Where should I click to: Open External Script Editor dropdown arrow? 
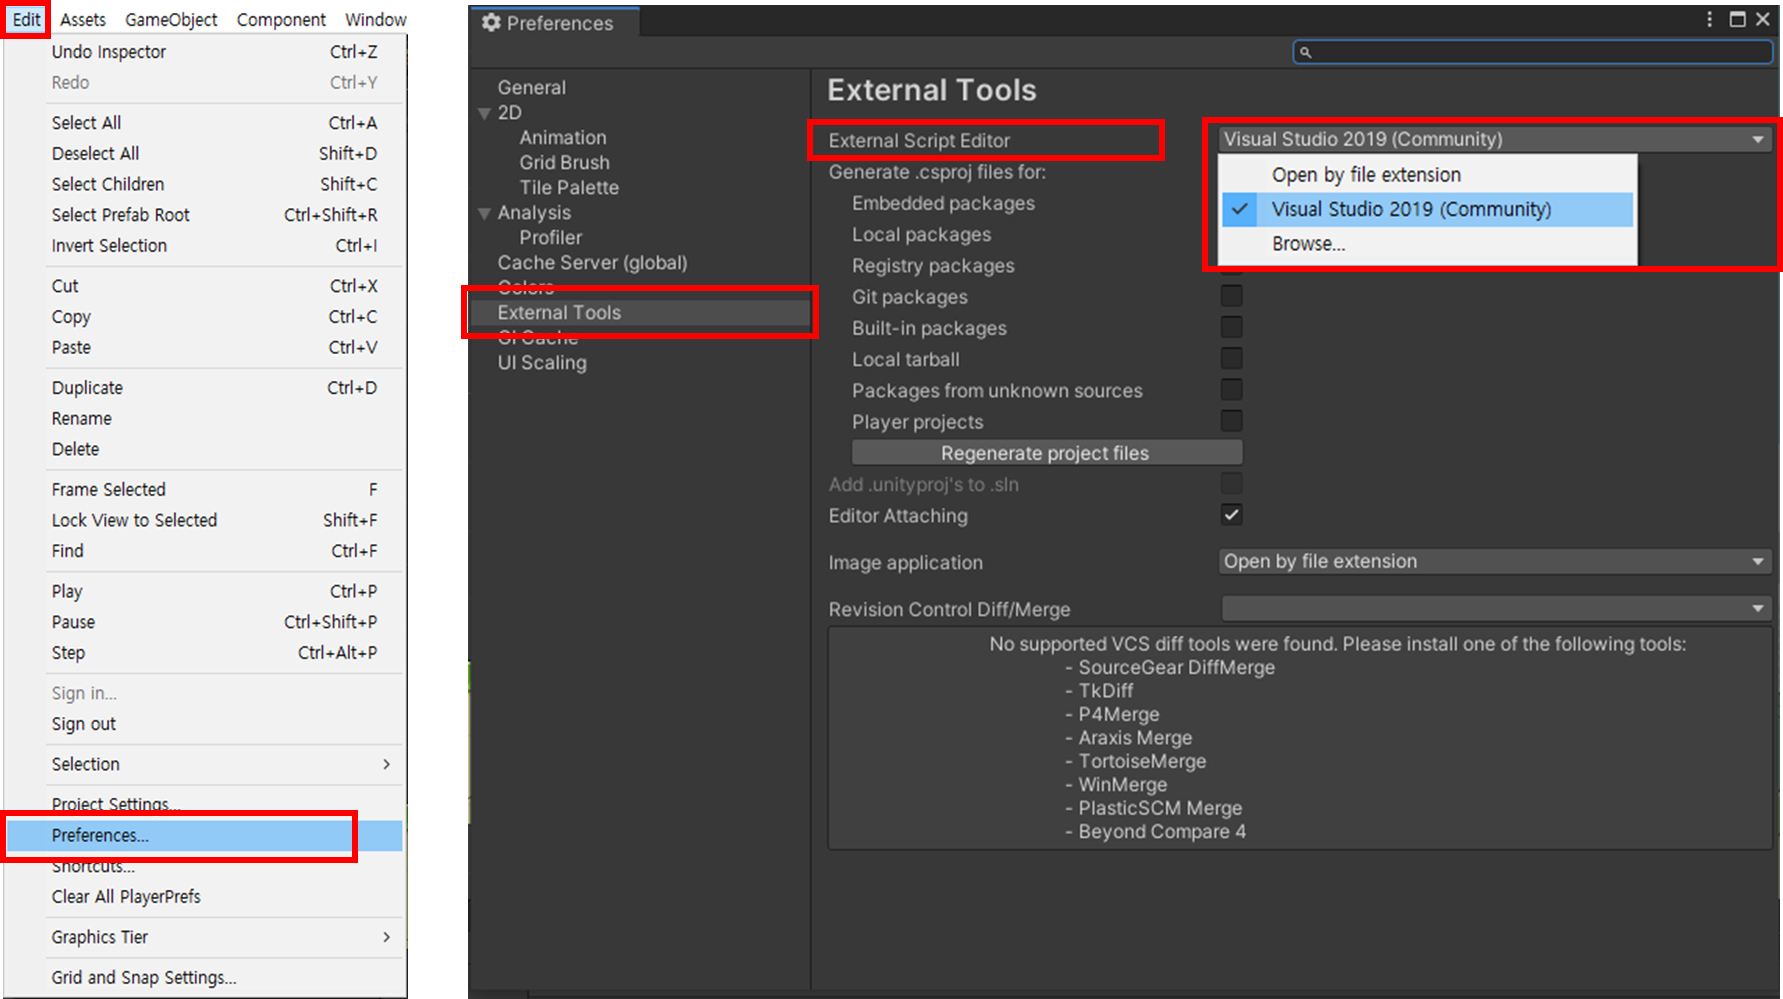[1758, 139]
